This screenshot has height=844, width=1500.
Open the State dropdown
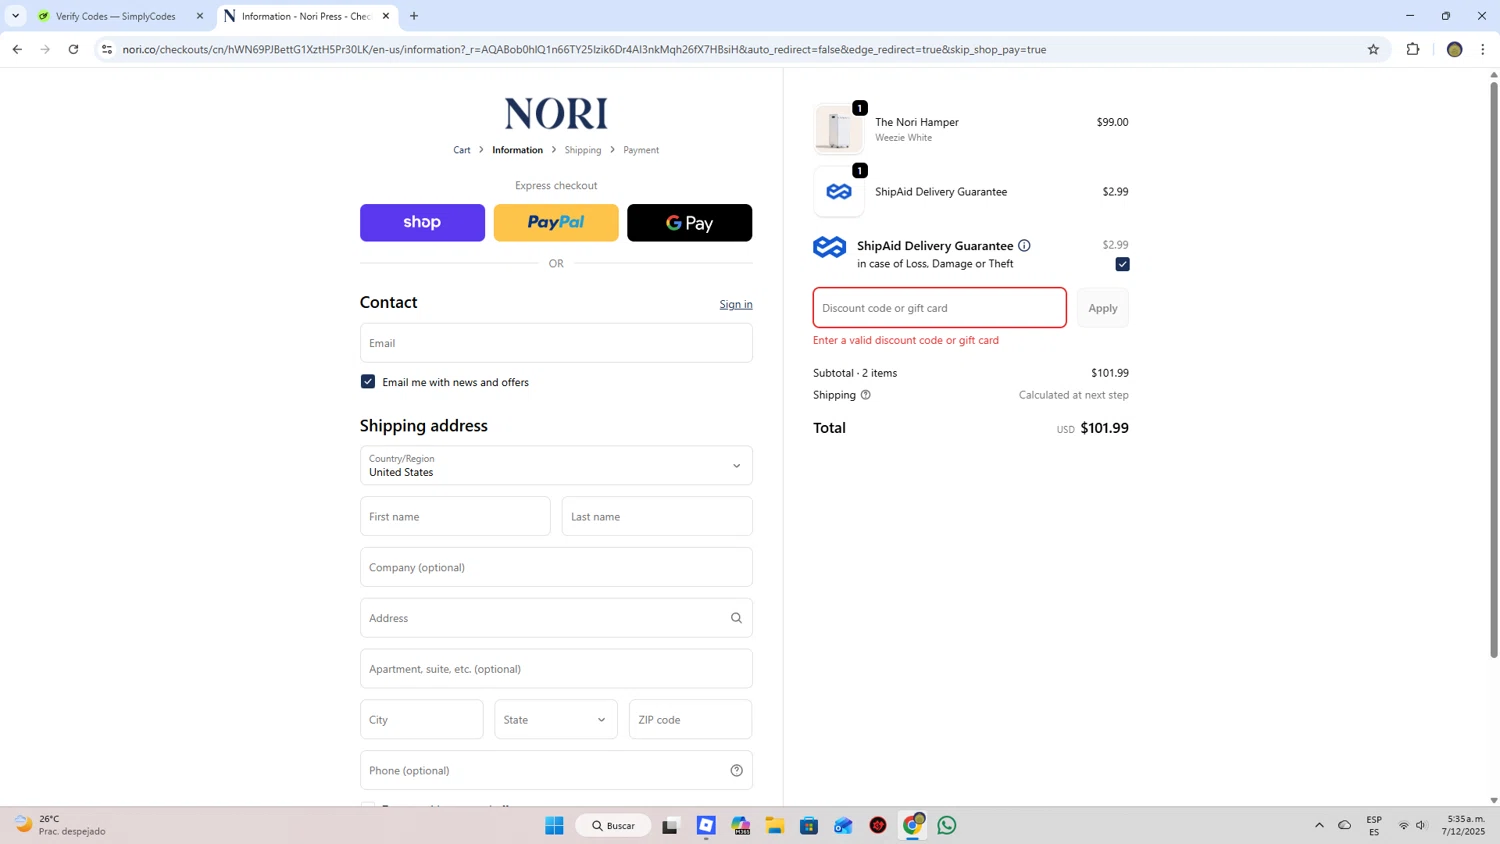[x=556, y=720]
